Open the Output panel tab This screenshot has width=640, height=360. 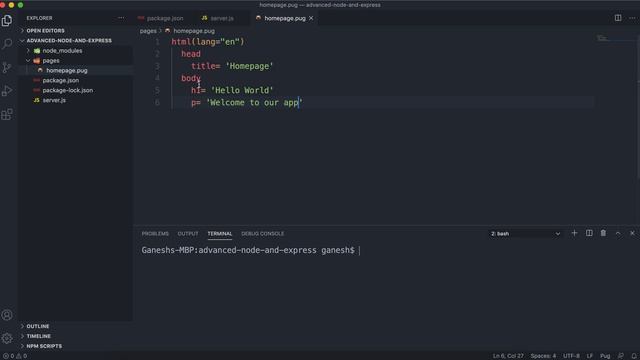[x=188, y=233]
